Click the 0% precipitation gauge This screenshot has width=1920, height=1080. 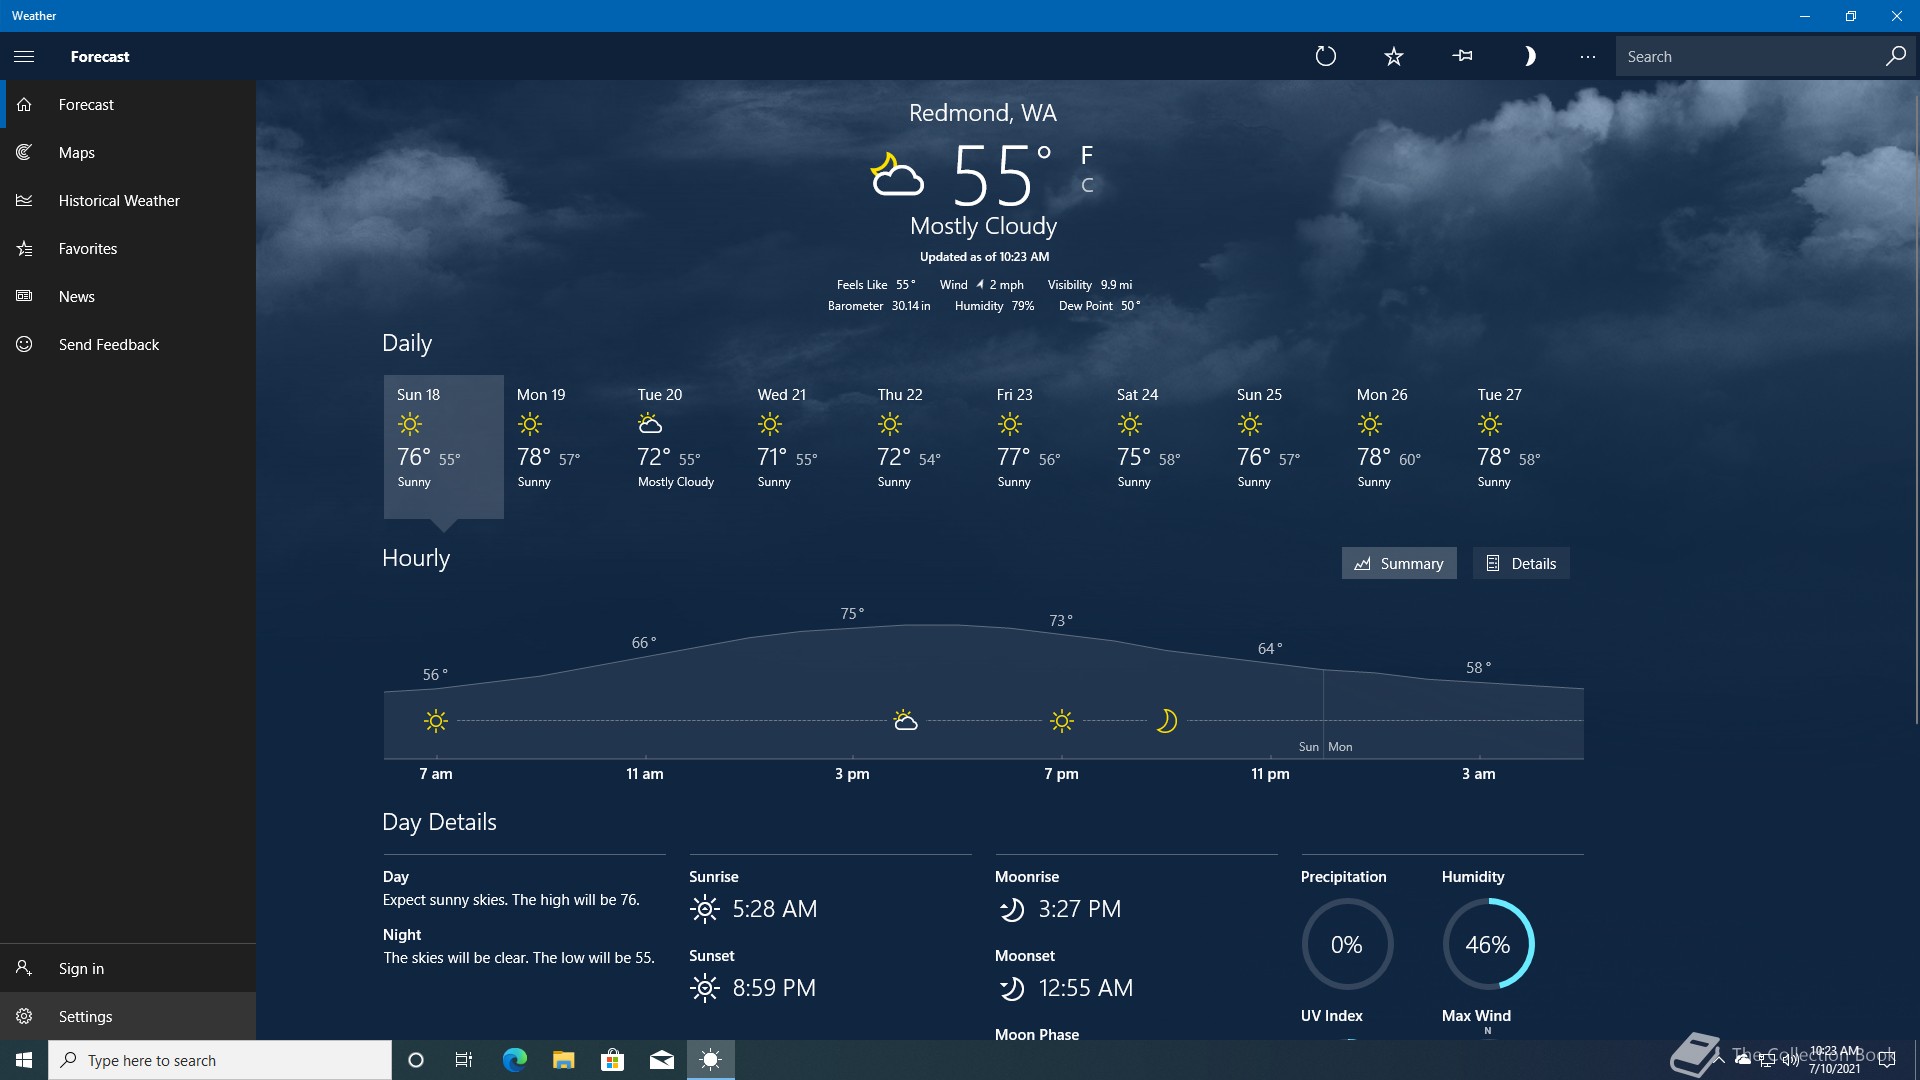pos(1347,944)
